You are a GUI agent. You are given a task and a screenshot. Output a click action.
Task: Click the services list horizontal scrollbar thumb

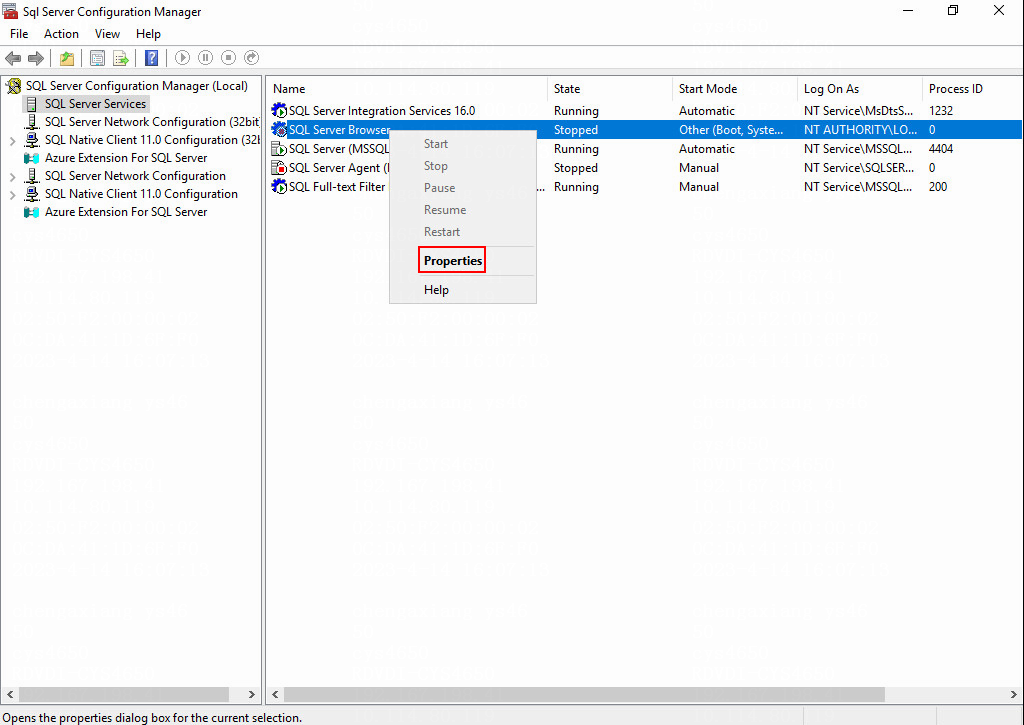point(584,694)
